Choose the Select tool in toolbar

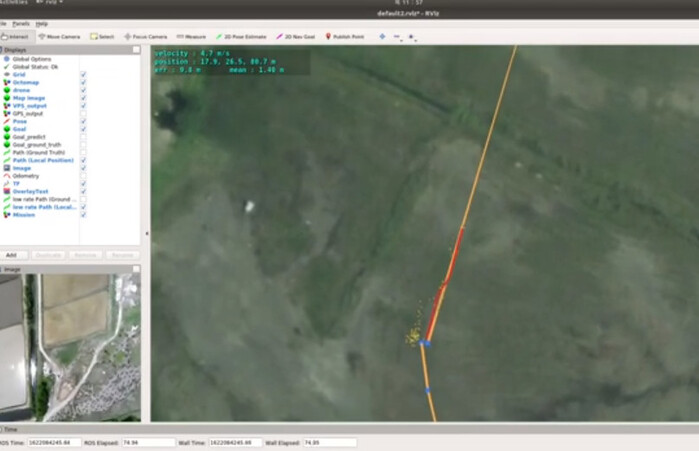point(103,36)
